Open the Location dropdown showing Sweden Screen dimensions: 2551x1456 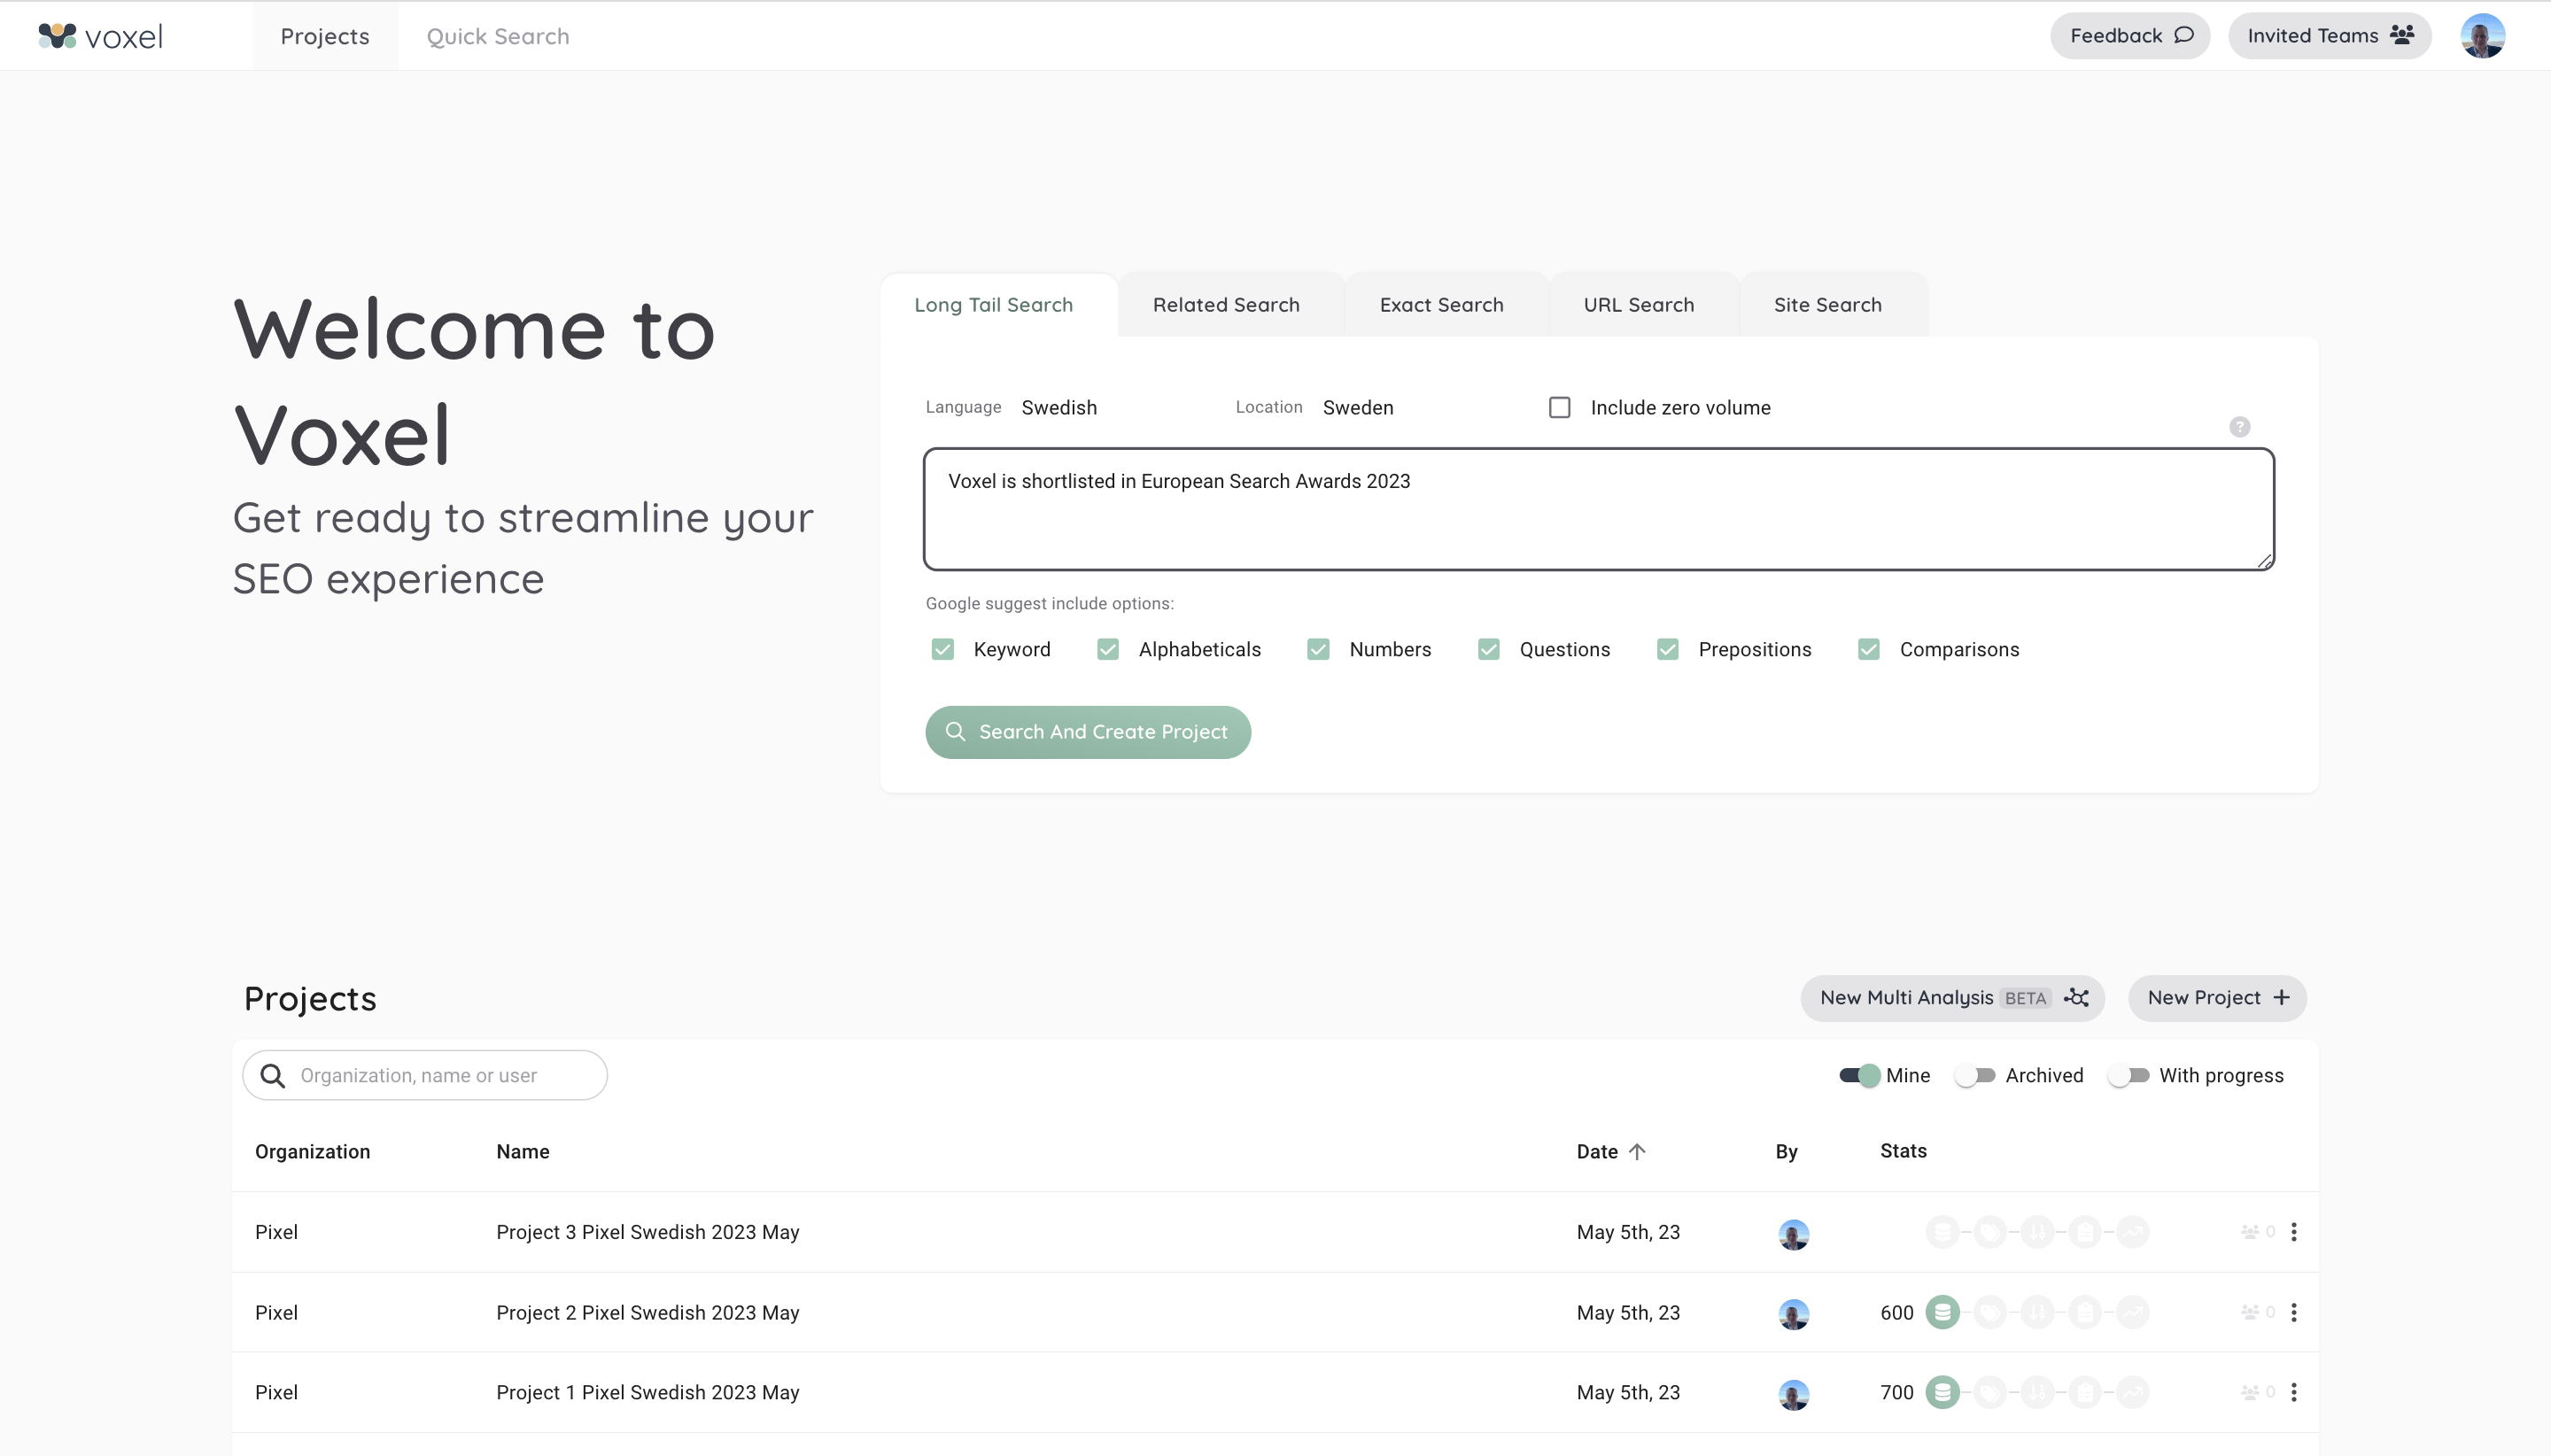1357,408
